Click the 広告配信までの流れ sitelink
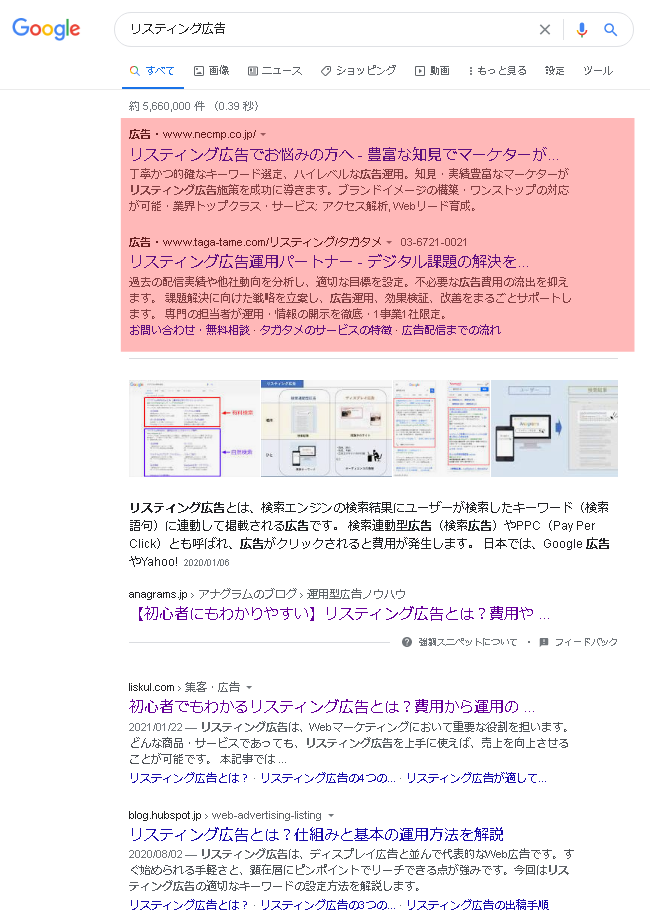 [451, 330]
